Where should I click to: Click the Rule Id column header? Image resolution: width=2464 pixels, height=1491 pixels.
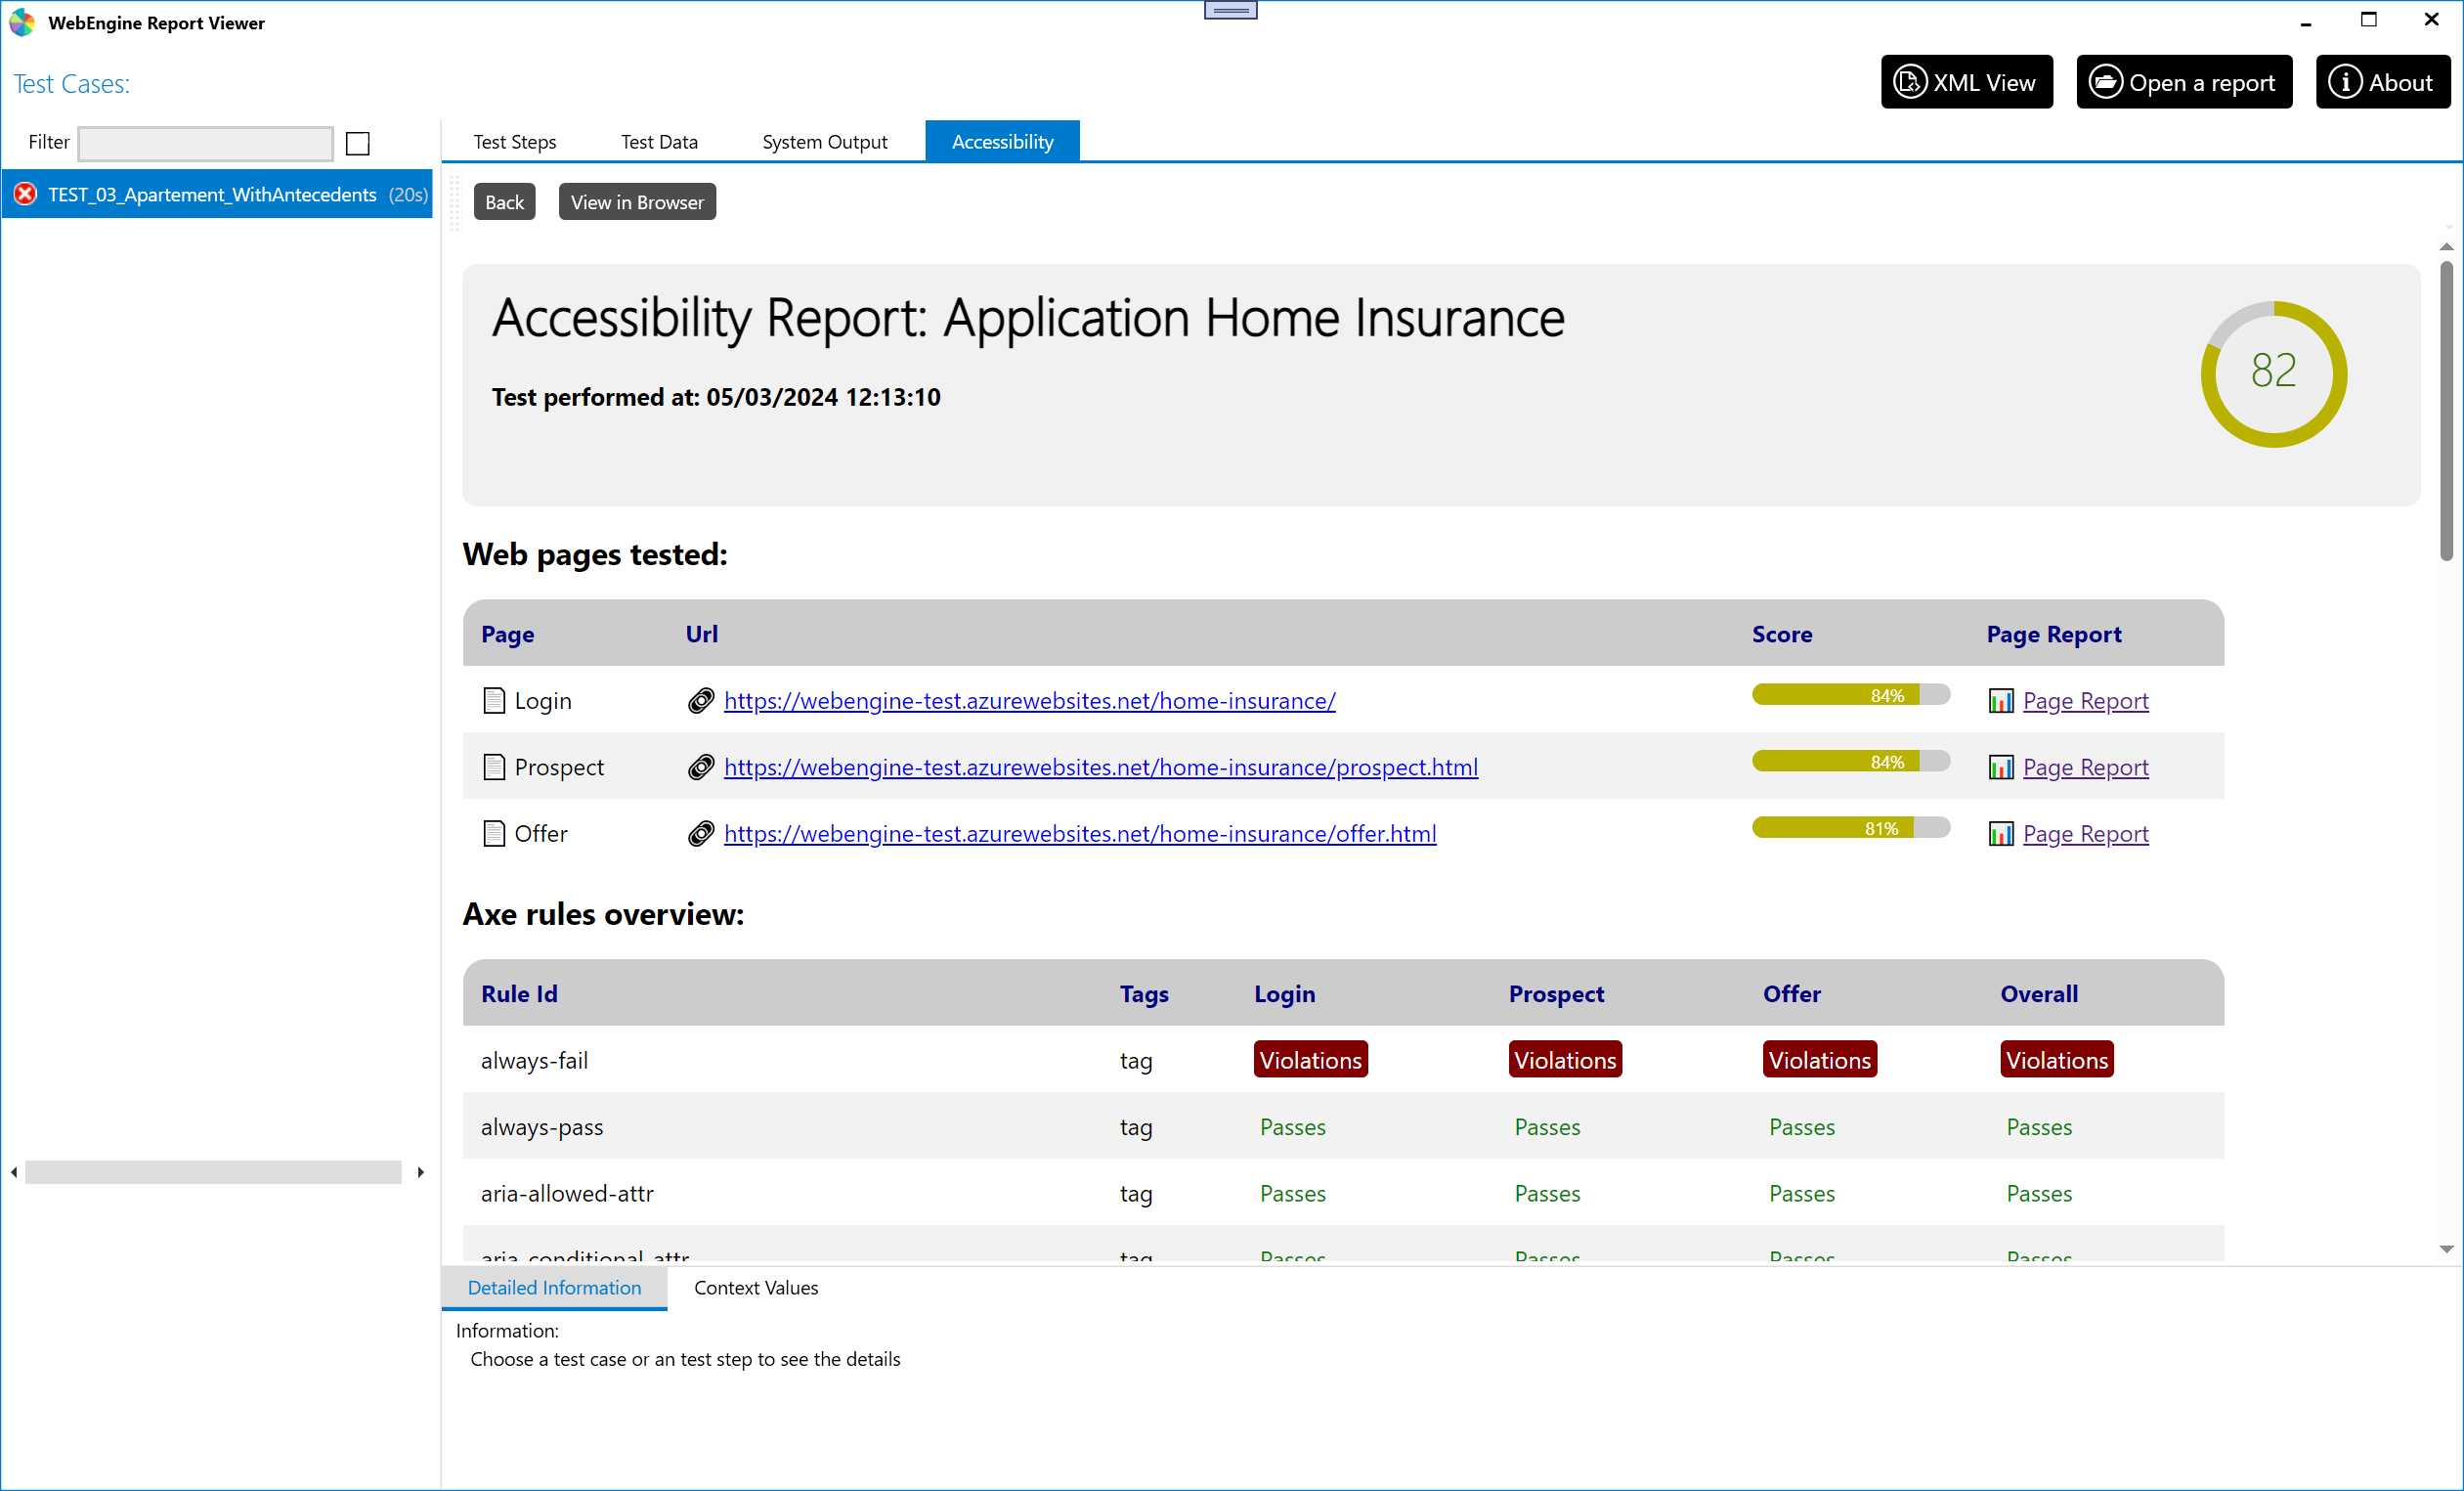coord(519,994)
